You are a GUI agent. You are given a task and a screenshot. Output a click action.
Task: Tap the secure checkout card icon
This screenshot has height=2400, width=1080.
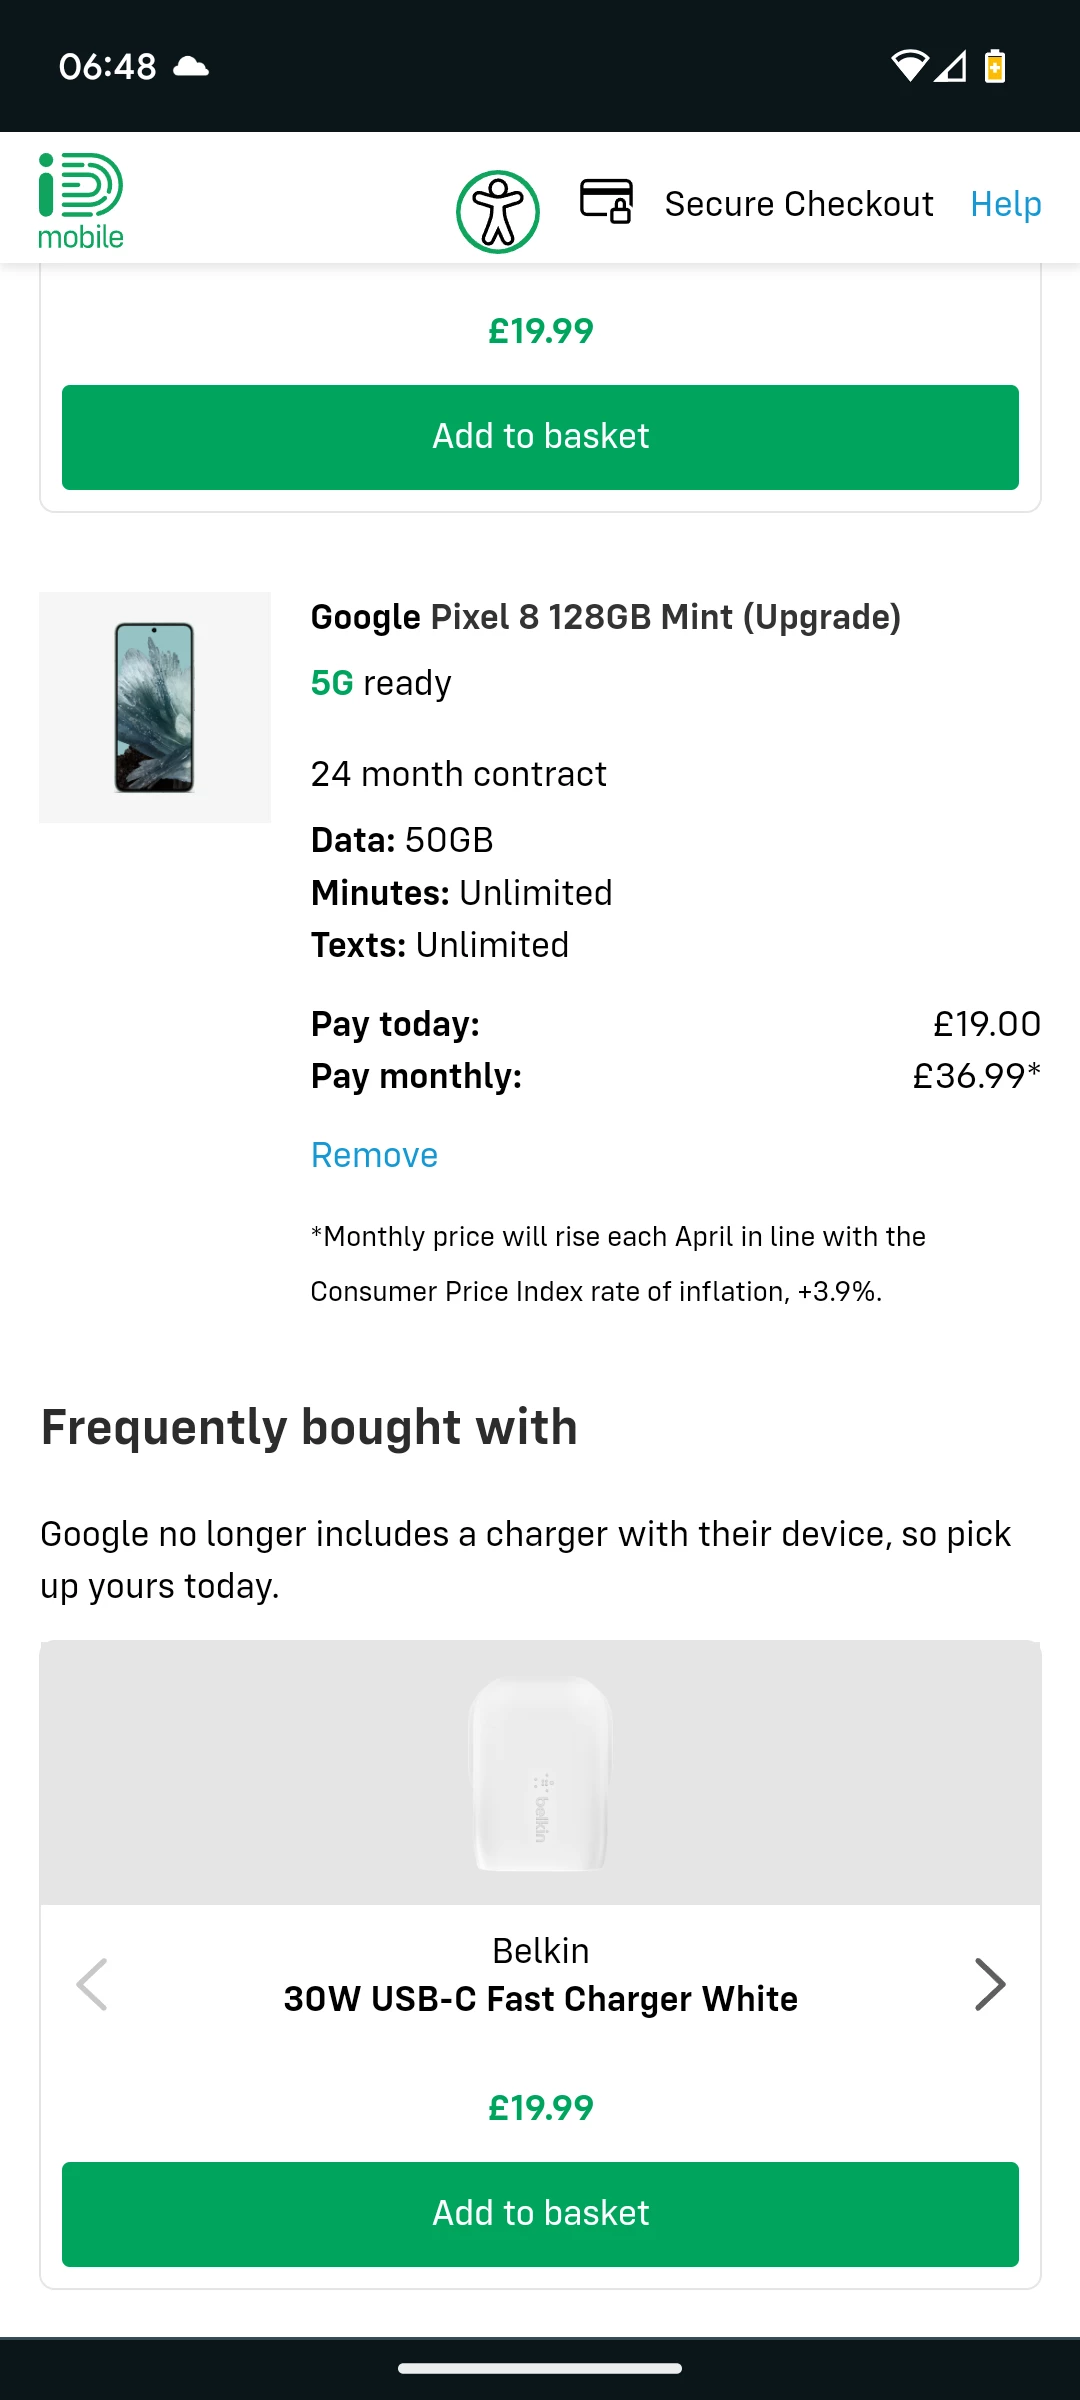click(x=606, y=201)
